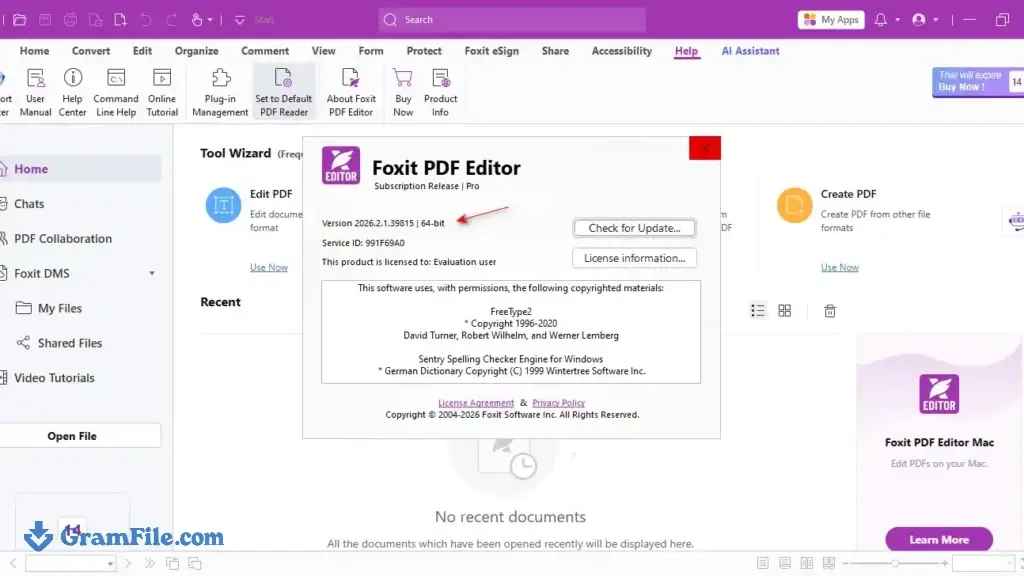This screenshot has height=576, width=1024.
Task: Switch recent files to list view
Action: 758,311
